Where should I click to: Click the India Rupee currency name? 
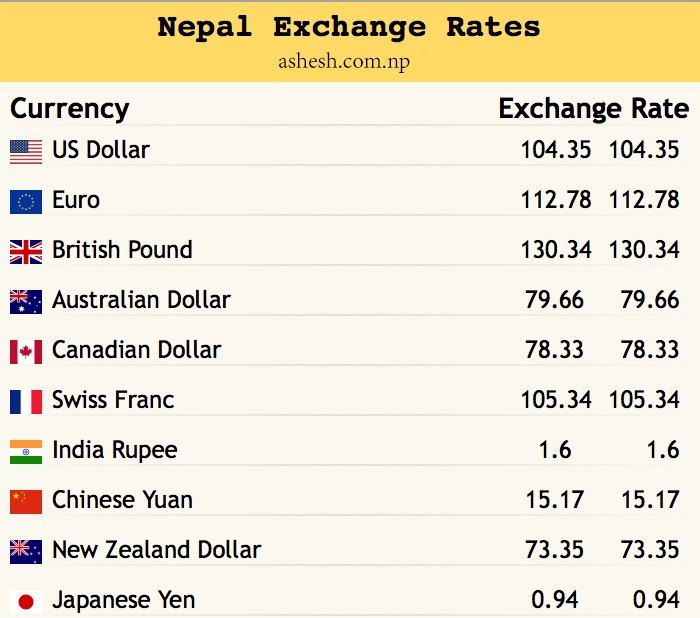[x=115, y=450]
